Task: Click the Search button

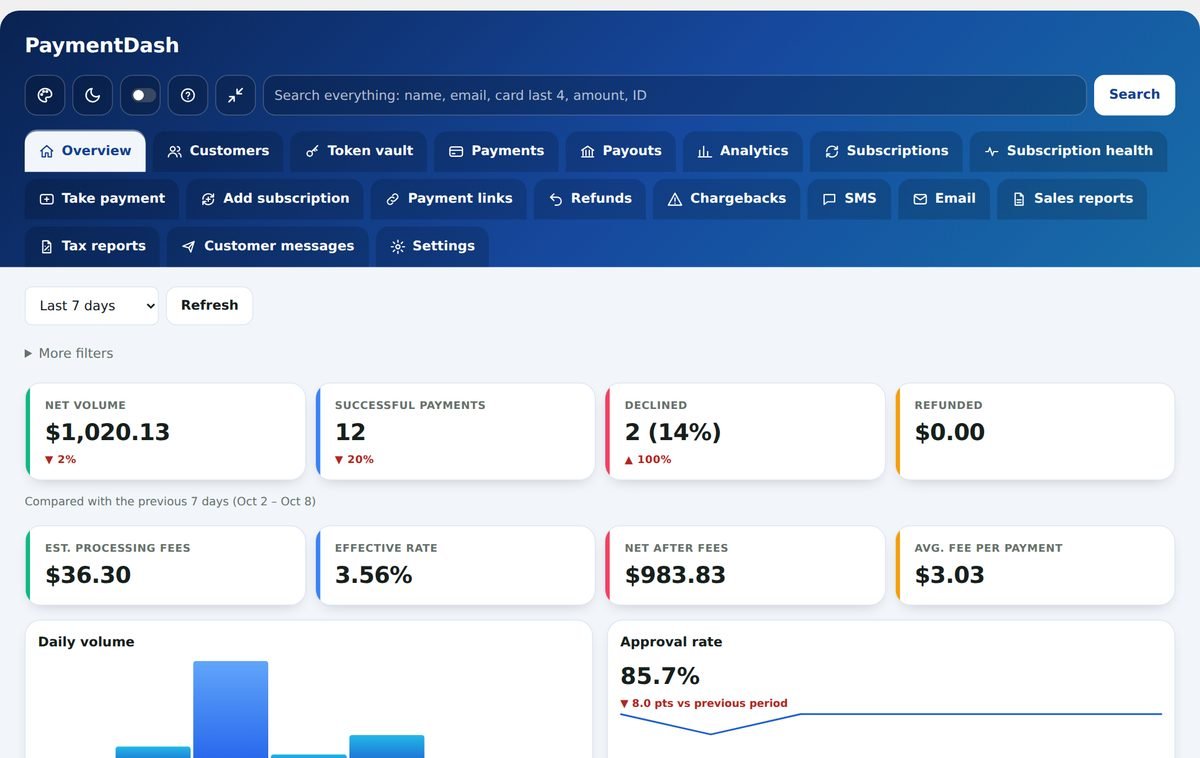Action: tap(1134, 95)
